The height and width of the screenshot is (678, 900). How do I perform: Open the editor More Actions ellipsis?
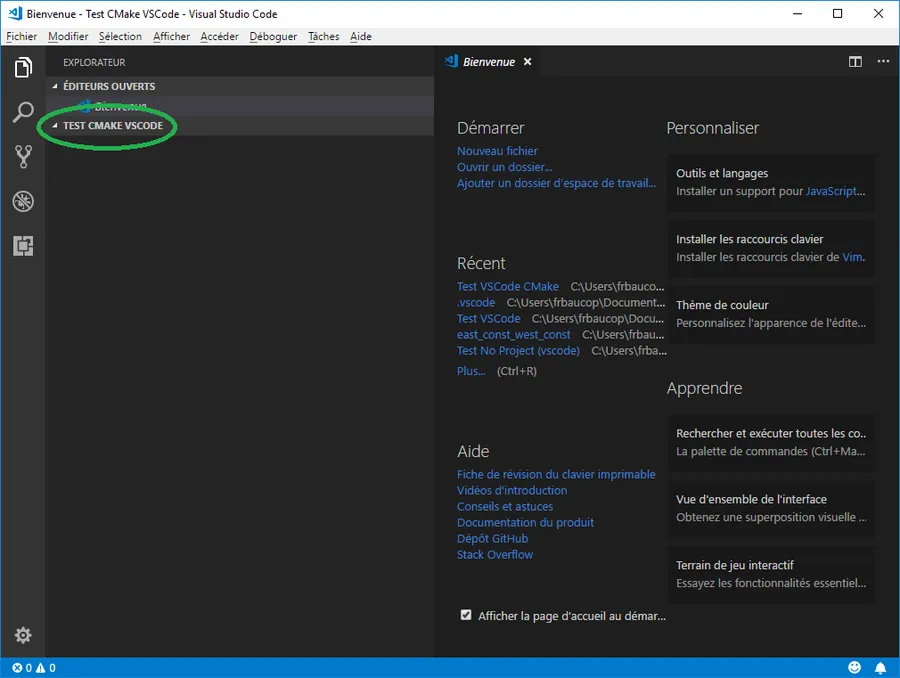[x=883, y=61]
